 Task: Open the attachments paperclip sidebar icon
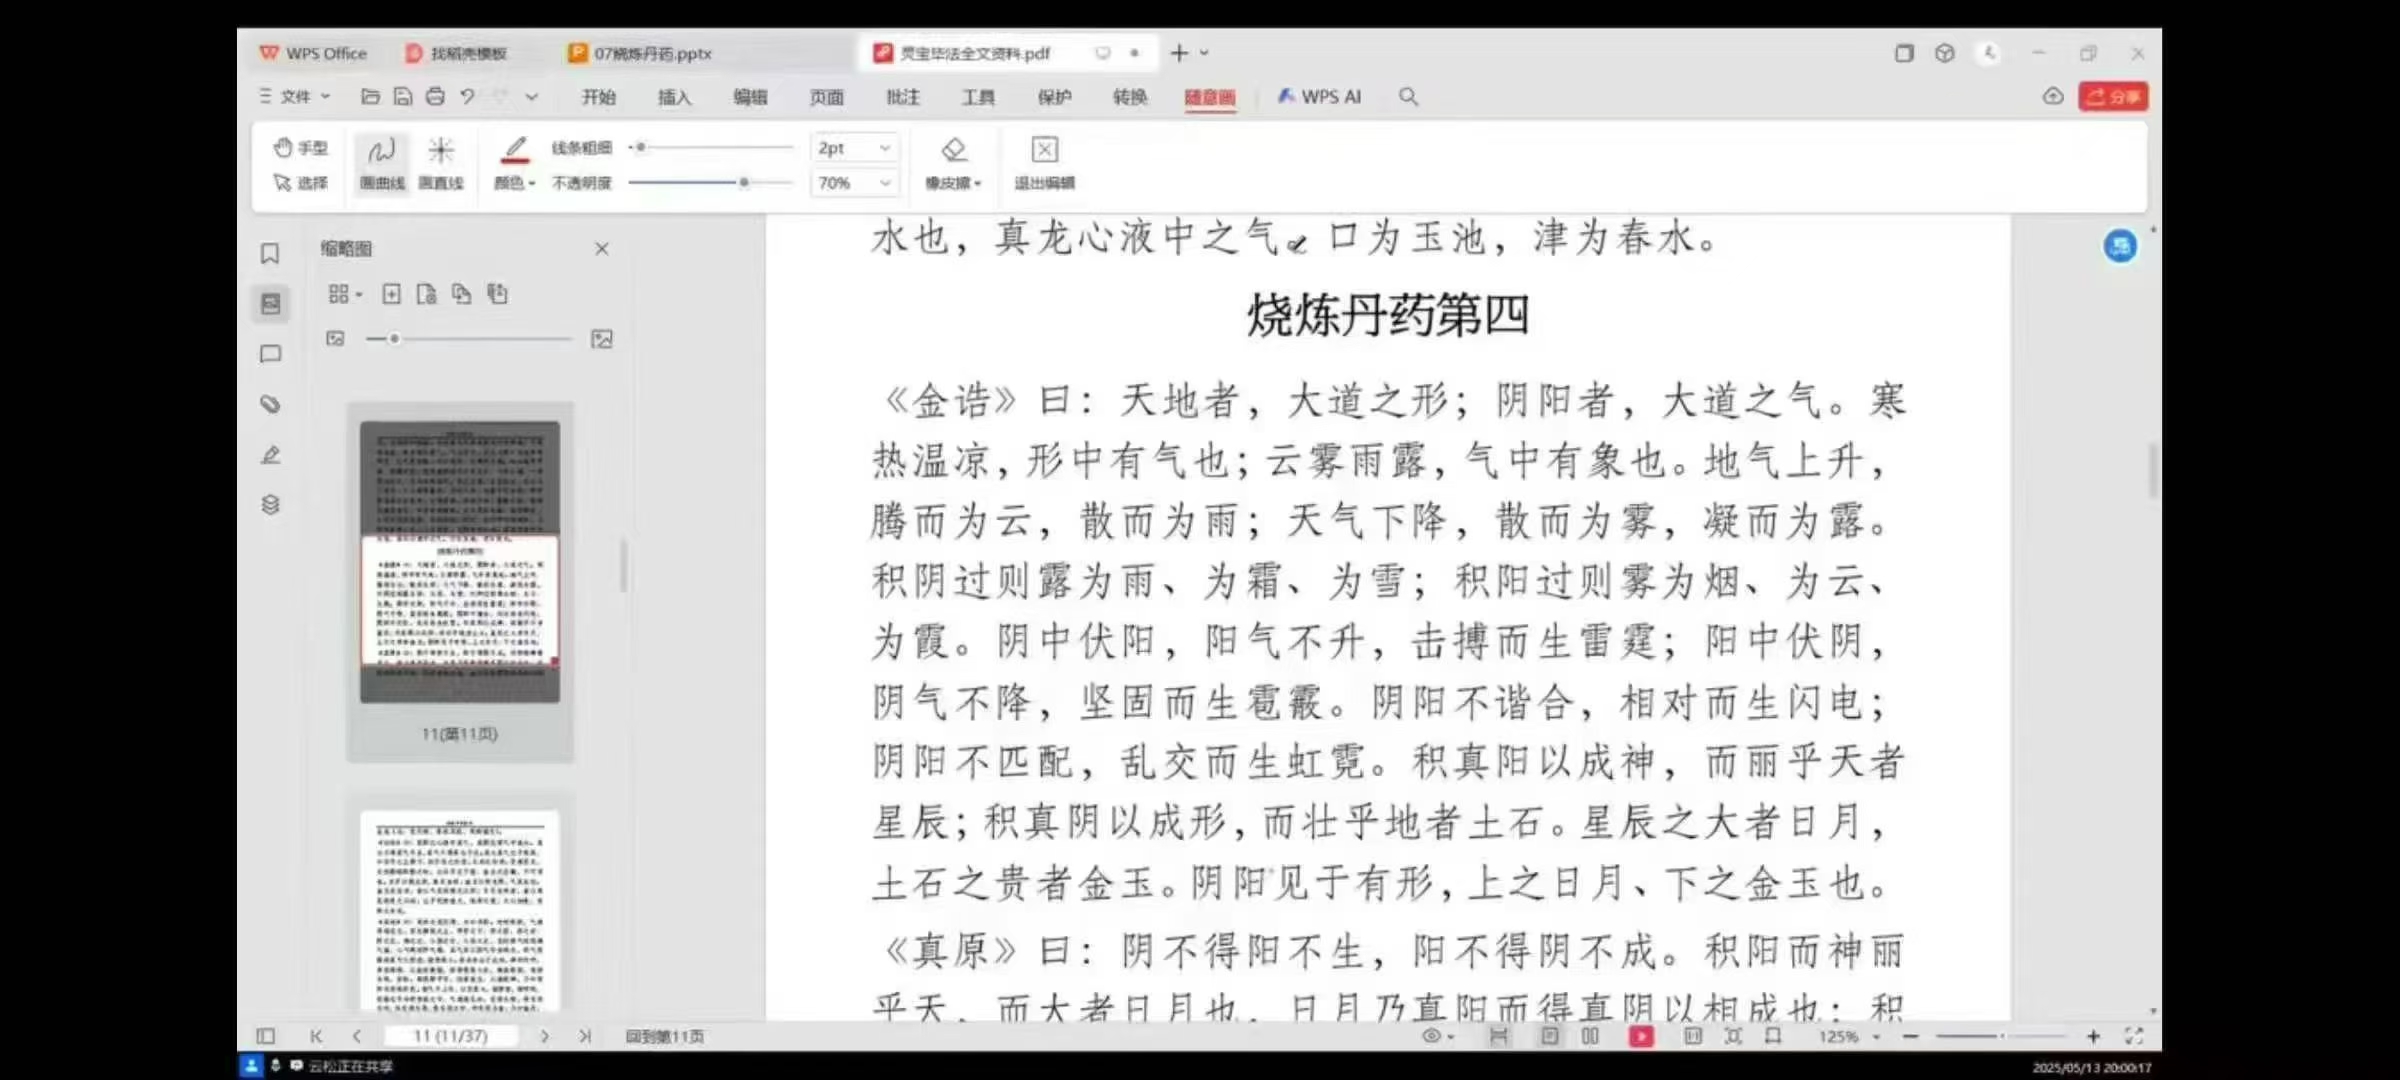tap(270, 404)
